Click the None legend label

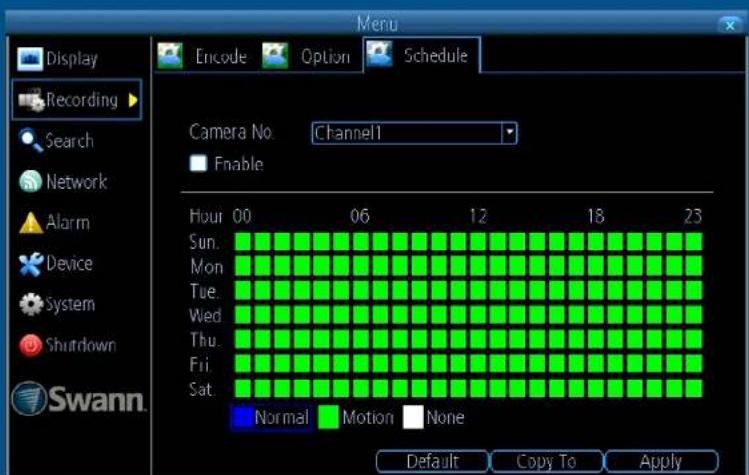point(445,418)
